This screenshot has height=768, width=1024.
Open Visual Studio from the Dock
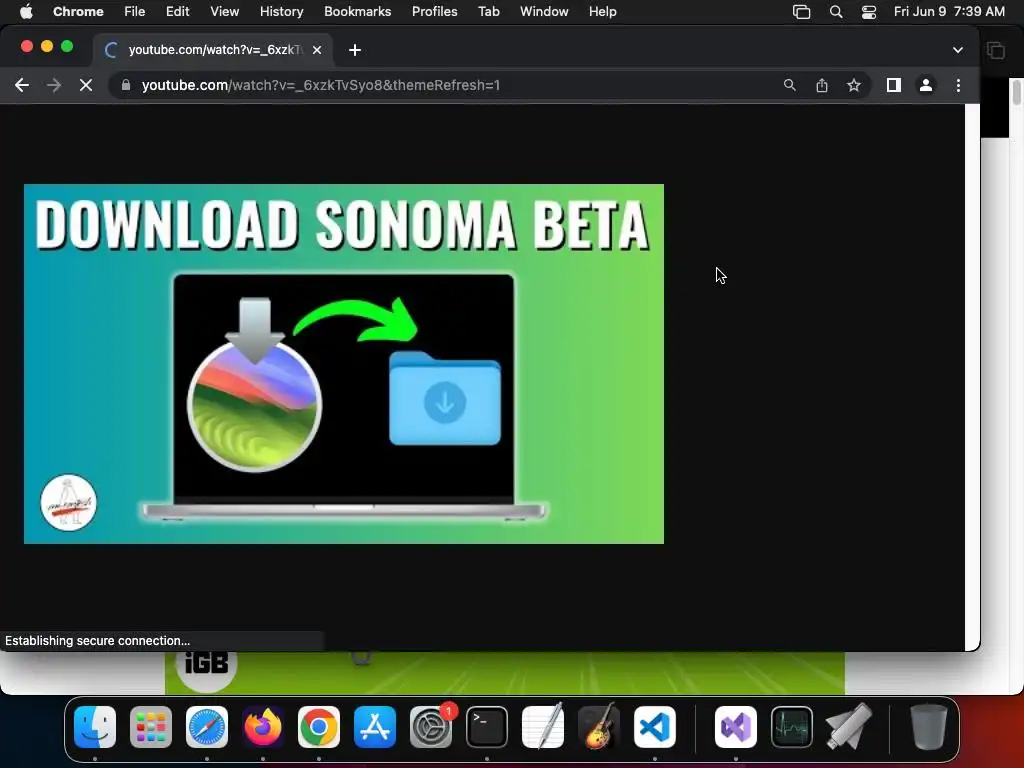tap(736, 727)
